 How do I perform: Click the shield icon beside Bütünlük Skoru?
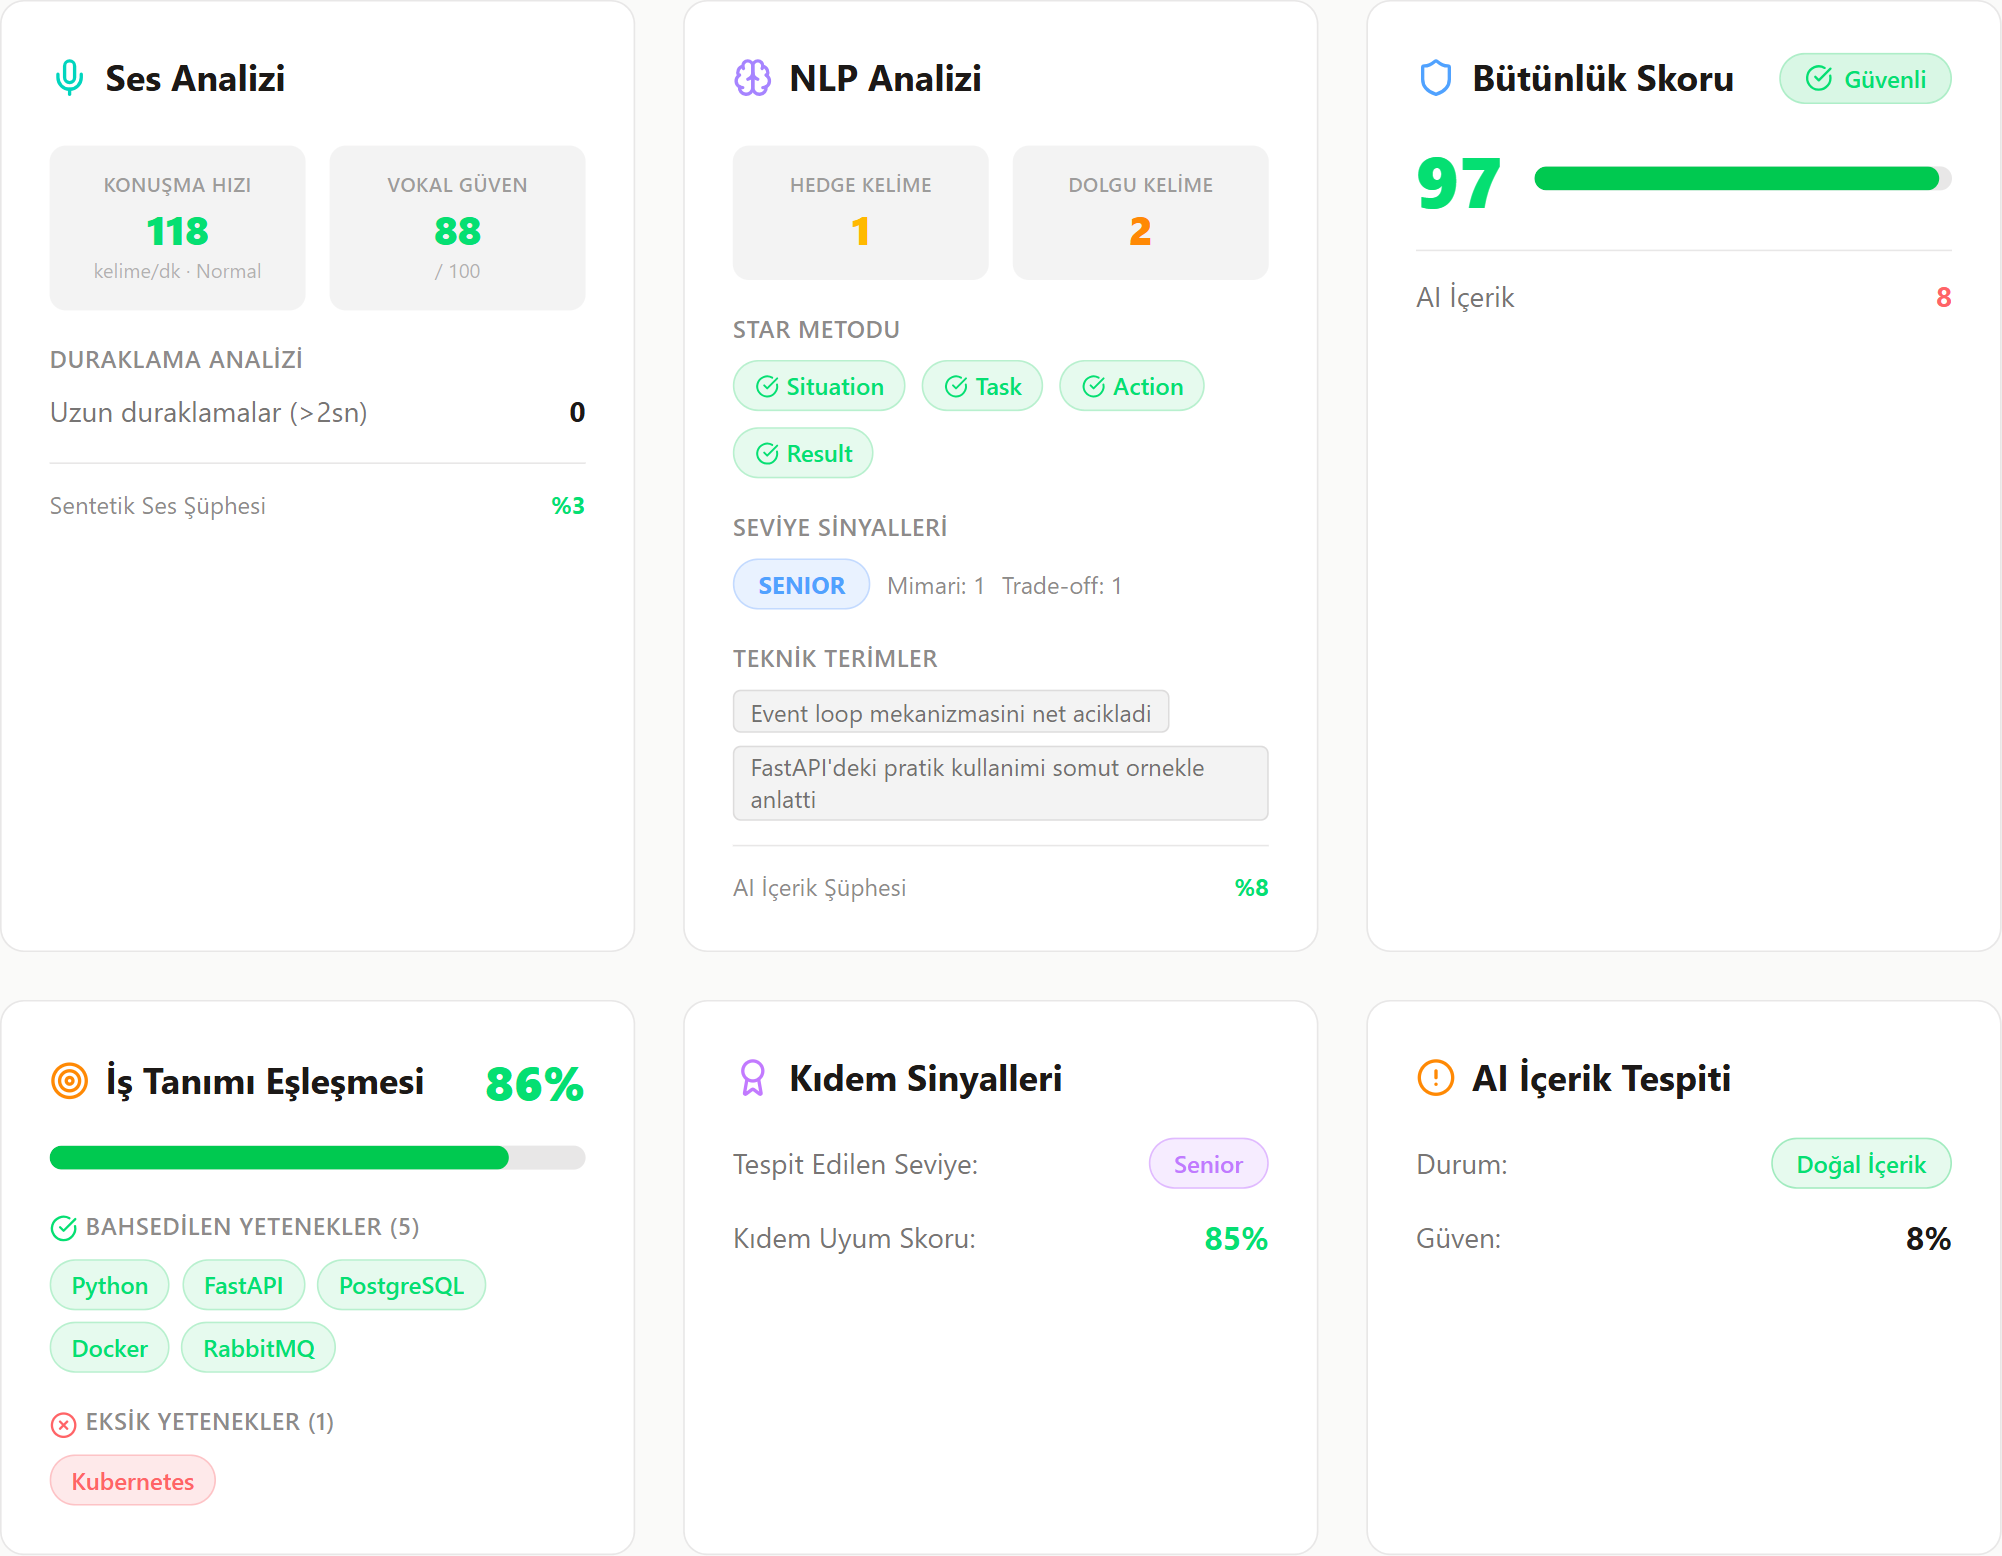tap(1435, 78)
